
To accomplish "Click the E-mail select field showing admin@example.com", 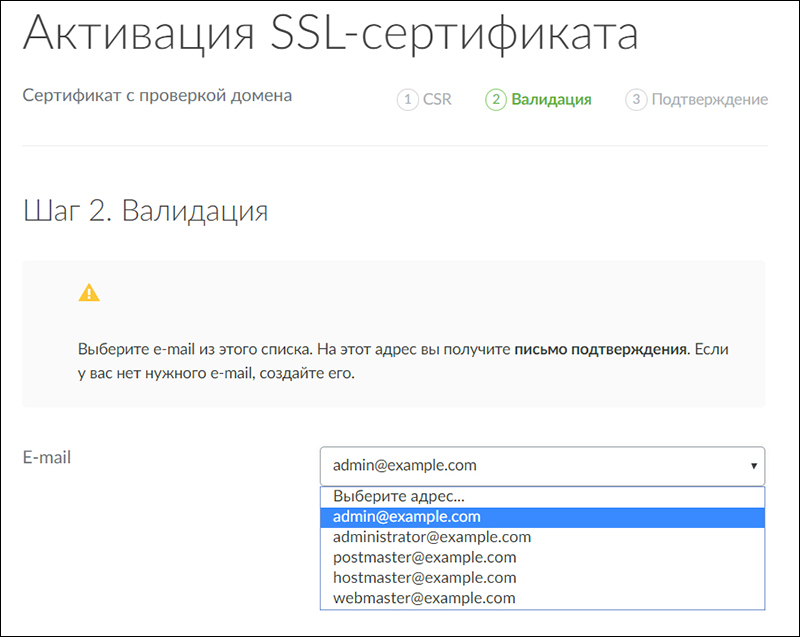I will point(530,466).
